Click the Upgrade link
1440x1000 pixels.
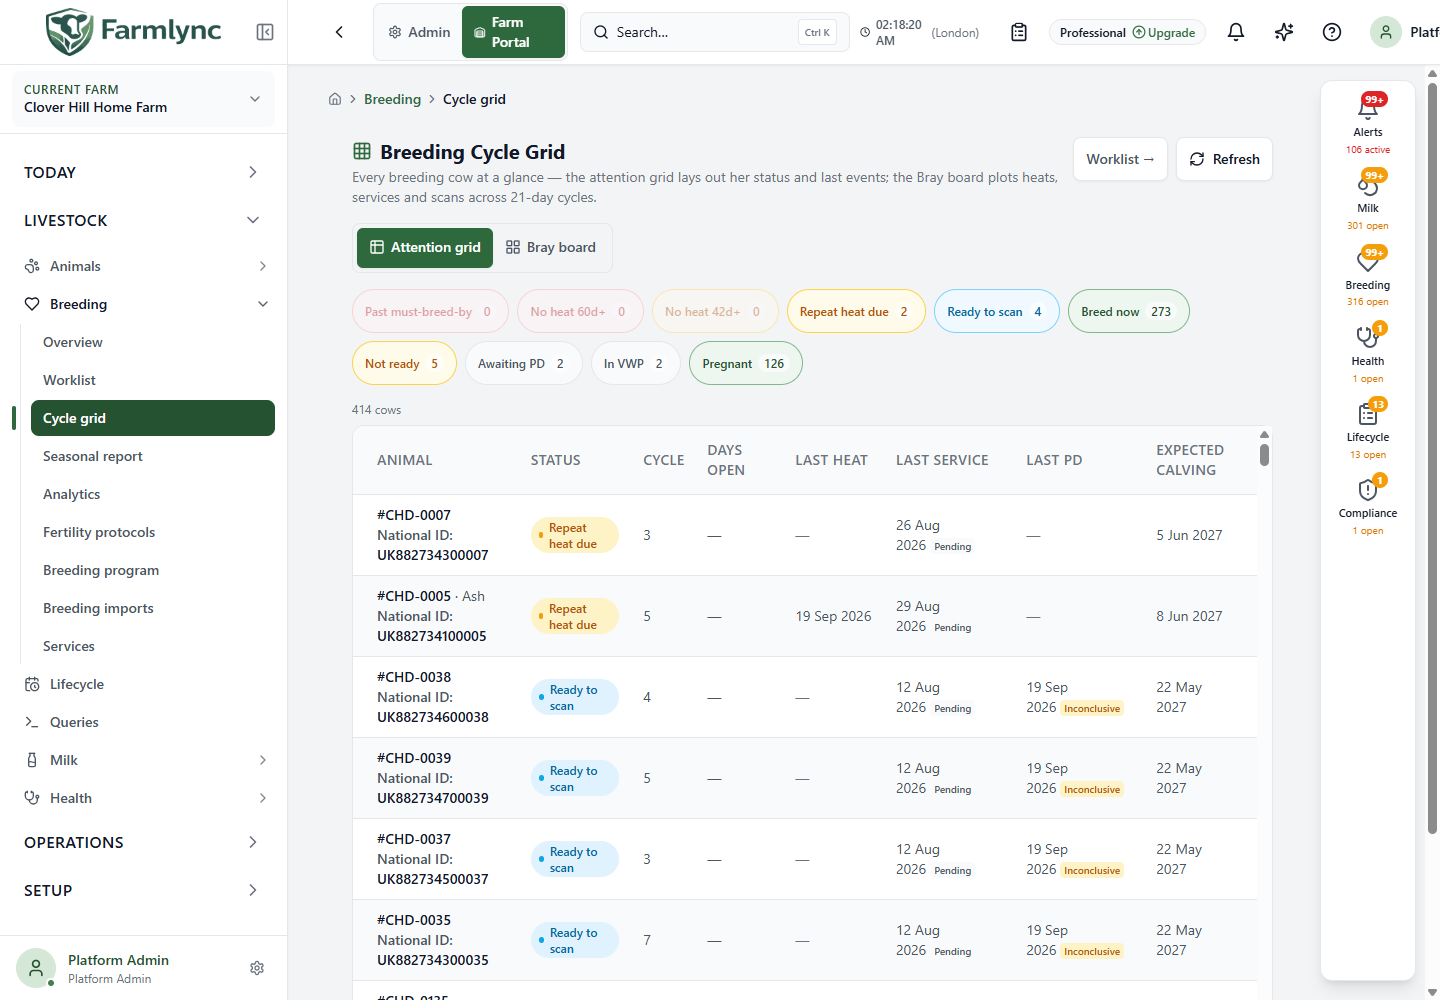[1164, 33]
